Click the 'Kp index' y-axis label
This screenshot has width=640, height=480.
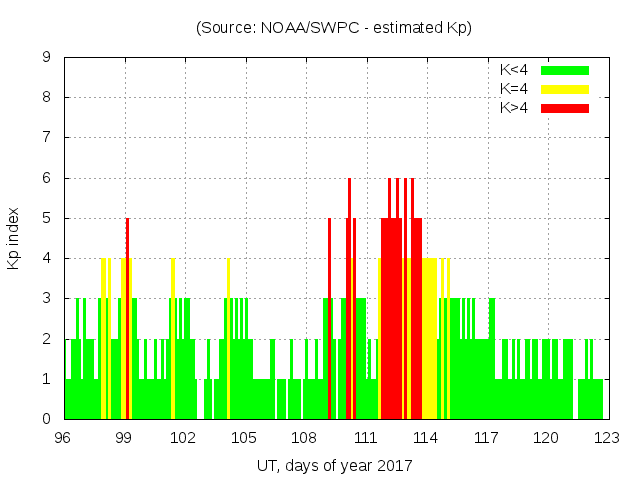pos(14,238)
